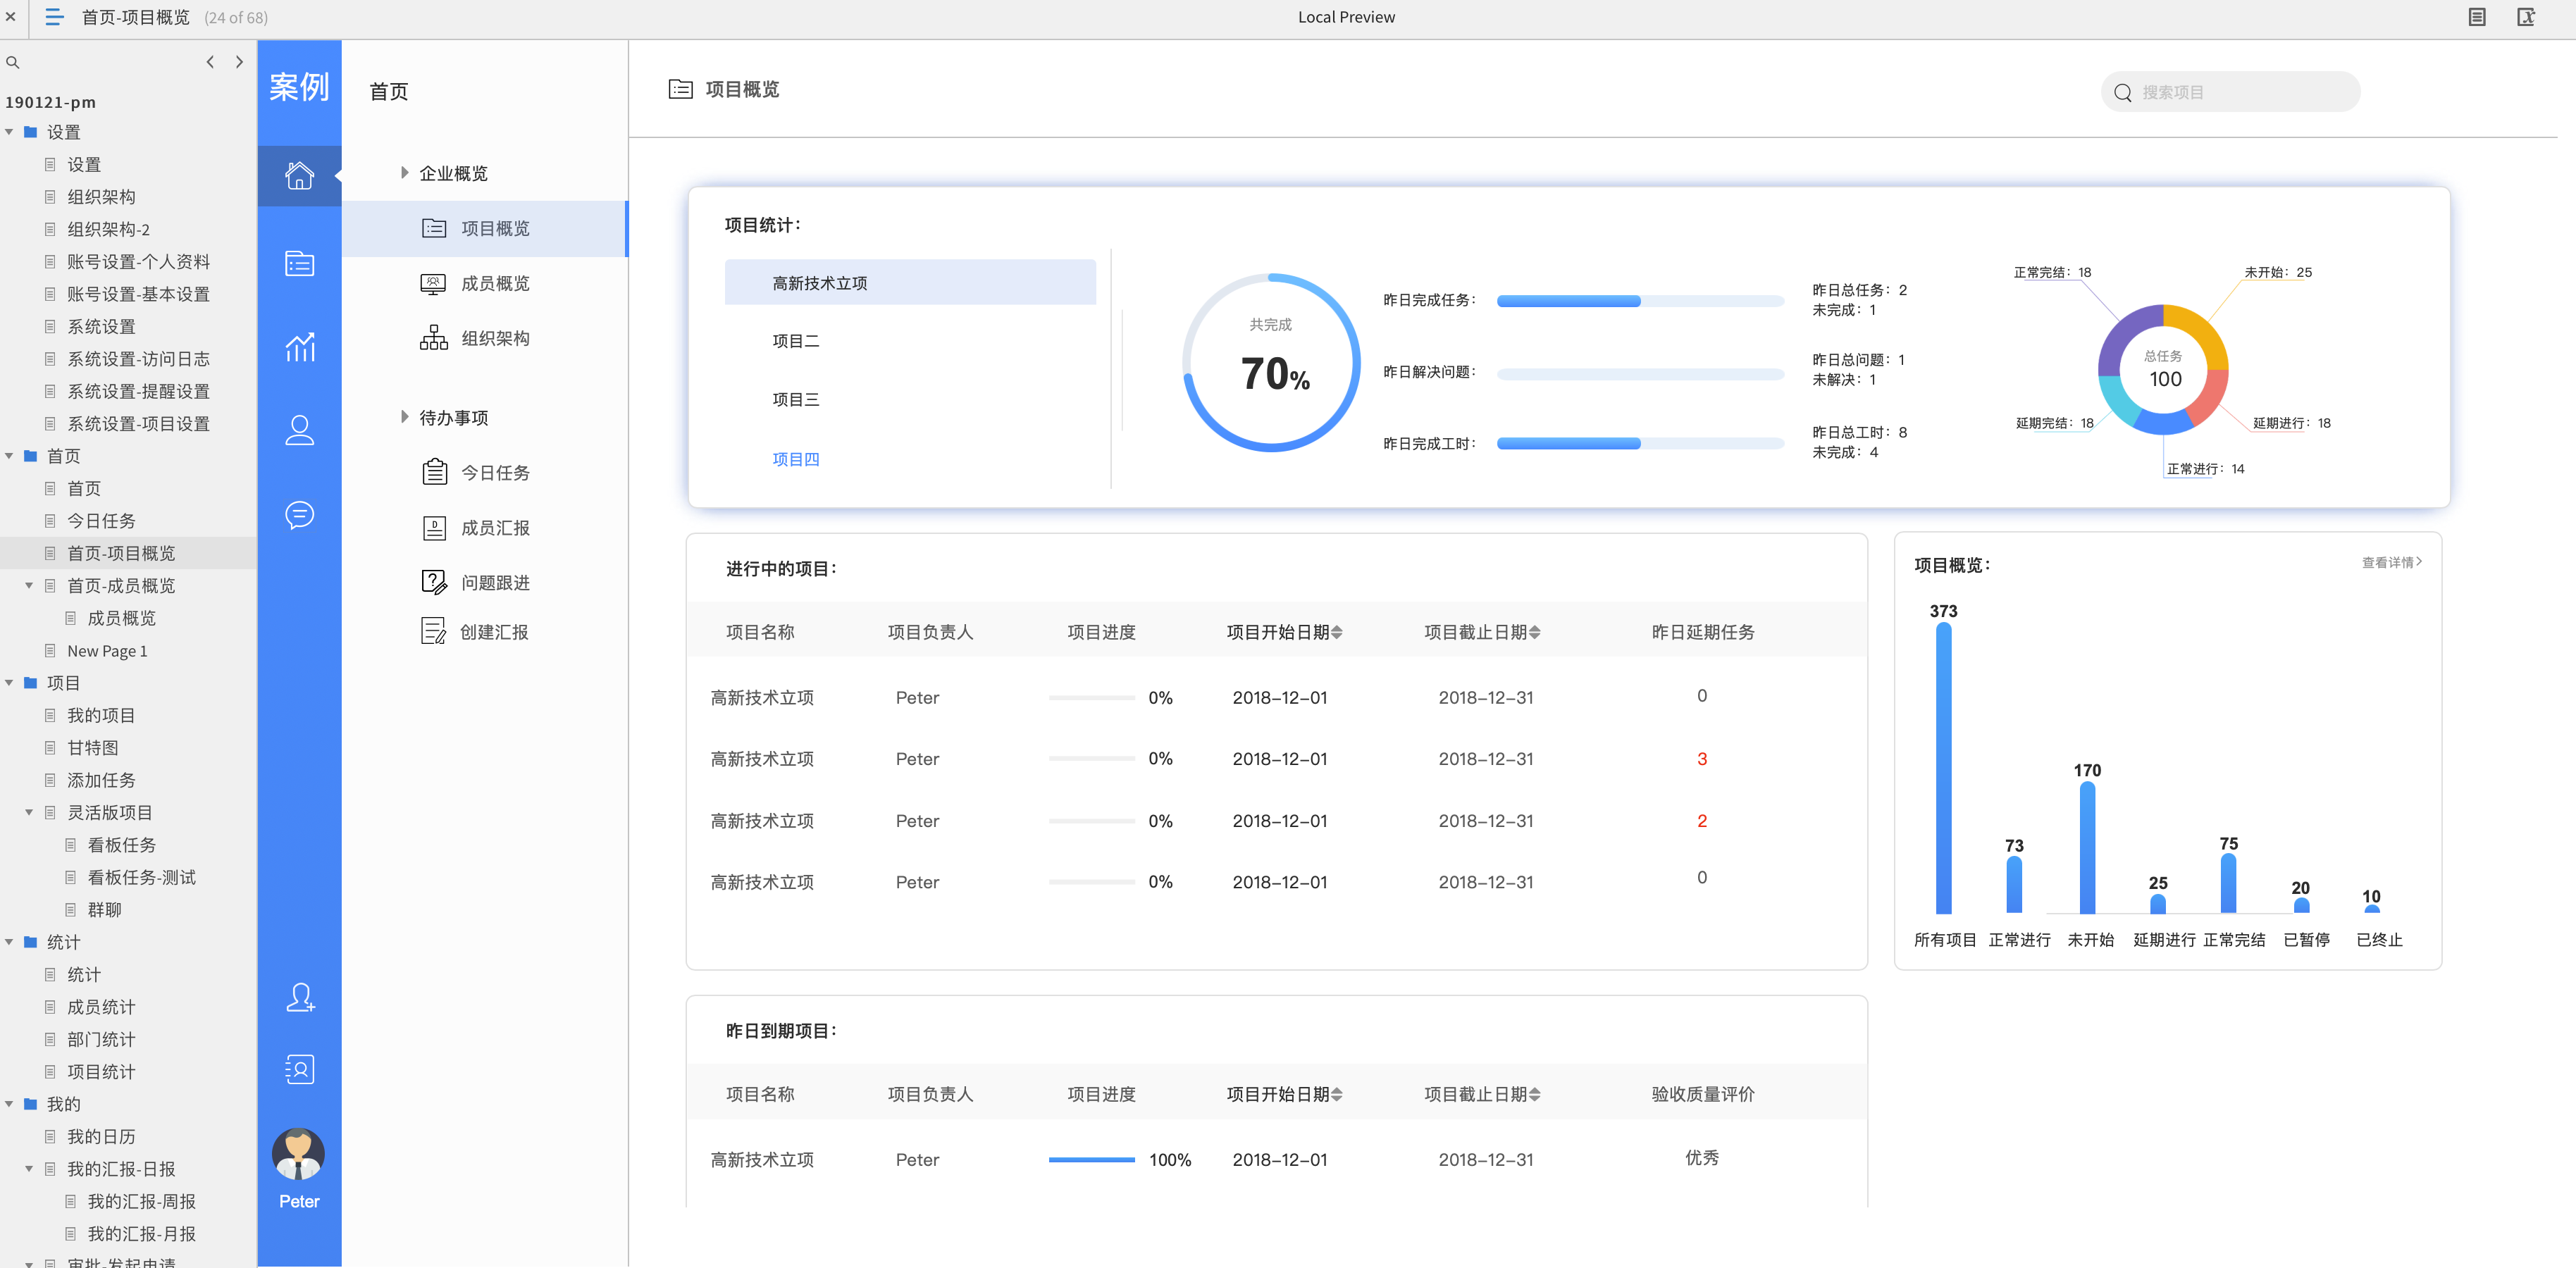Click the 项目概览 menu icon
The image size is (2576, 1268).
click(x=433, y=228)
